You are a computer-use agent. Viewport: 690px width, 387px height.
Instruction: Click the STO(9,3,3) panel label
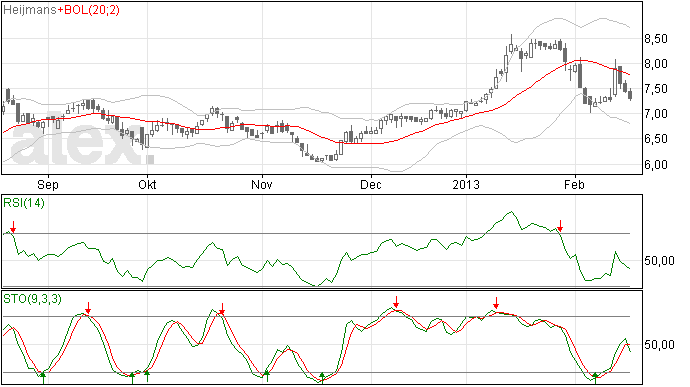coord(32,299)
